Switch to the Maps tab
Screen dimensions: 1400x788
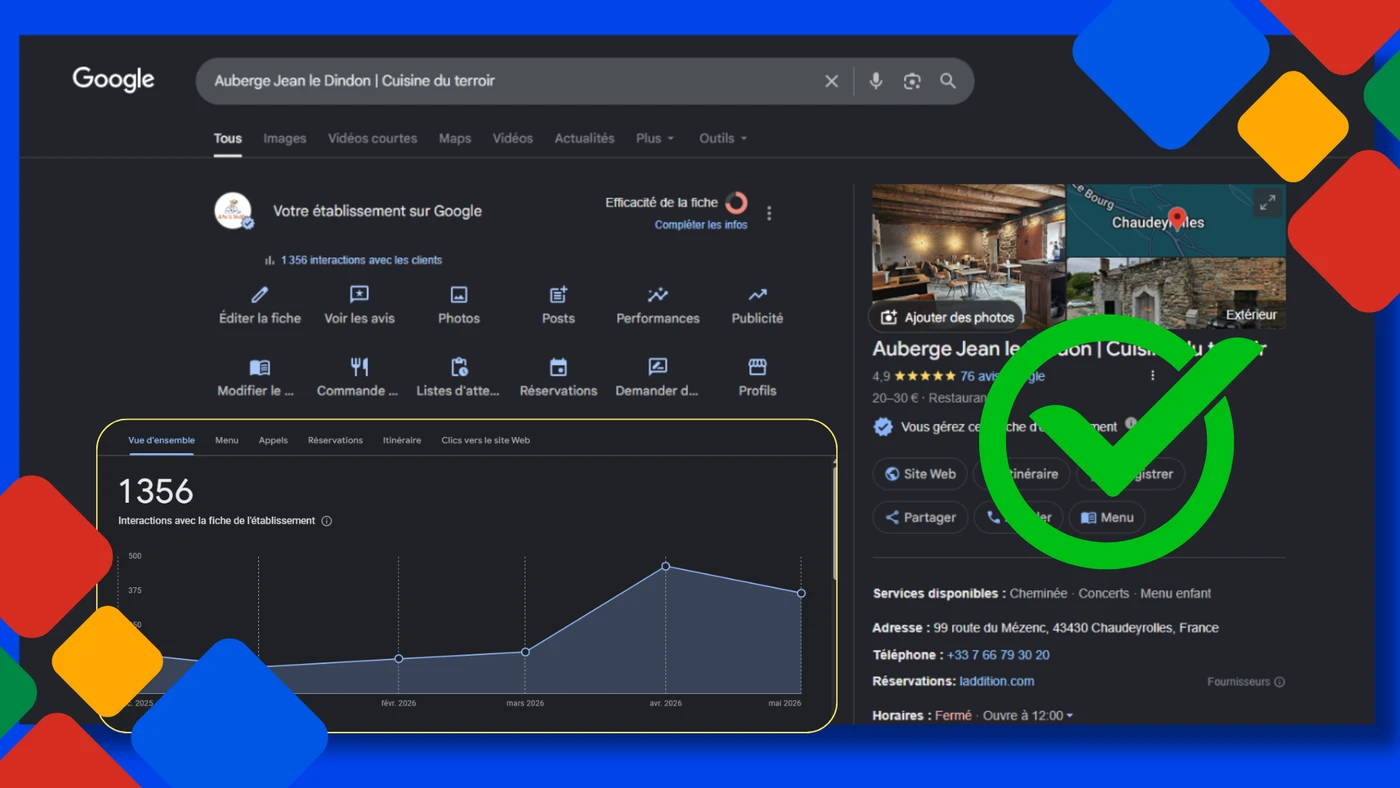(x=455, y=138)
